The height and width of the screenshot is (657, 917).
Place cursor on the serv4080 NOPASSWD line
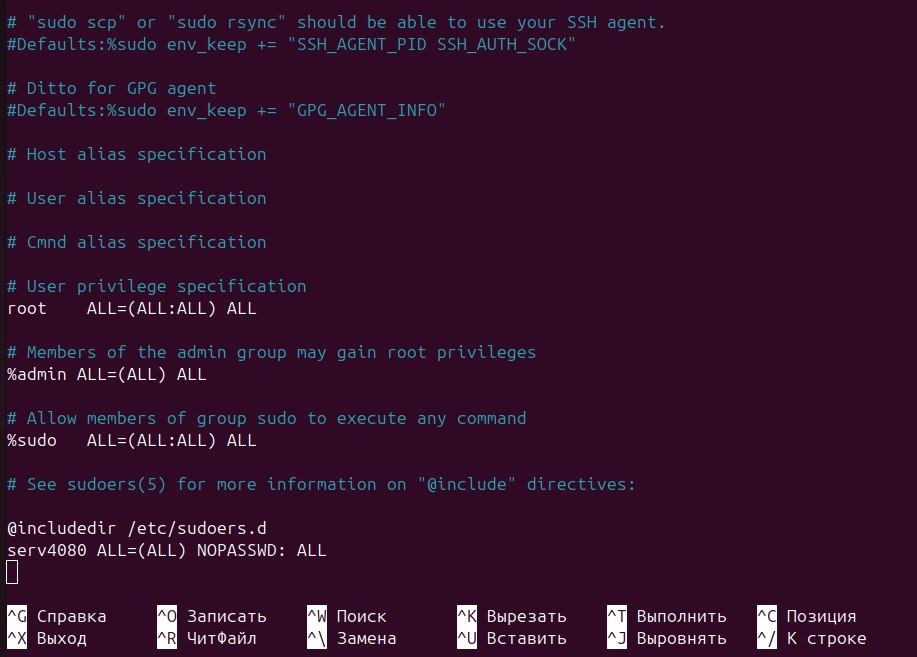pos(166,550)
